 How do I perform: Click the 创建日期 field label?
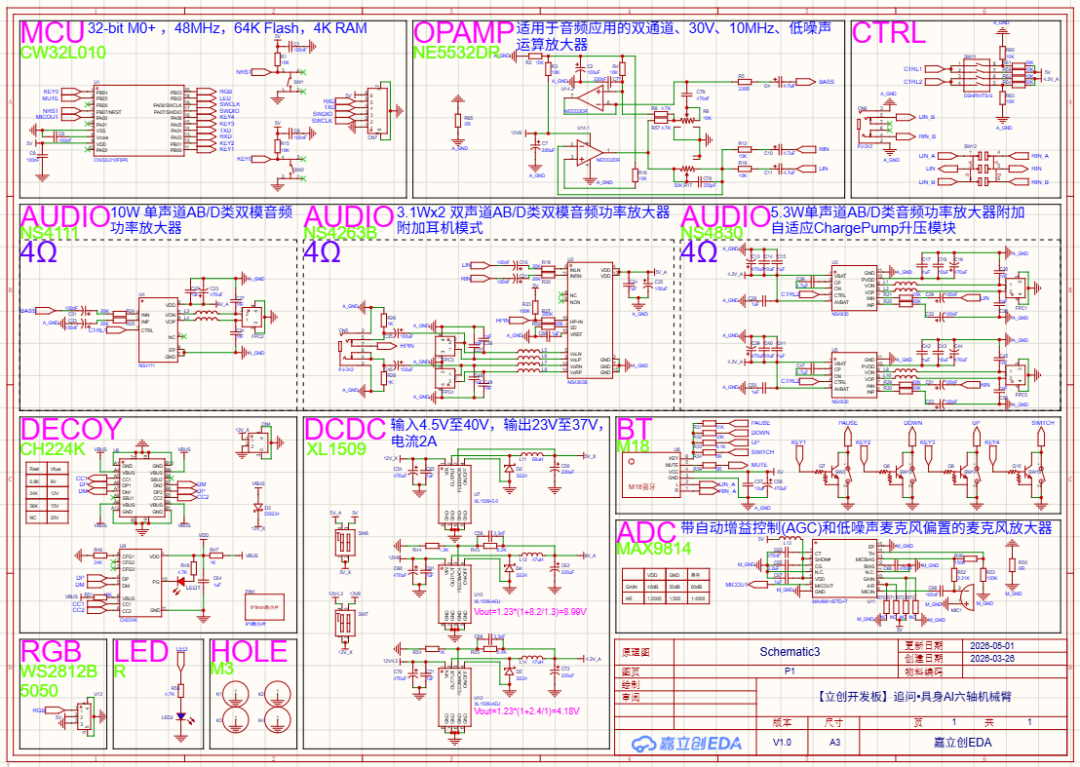point(922,658)
